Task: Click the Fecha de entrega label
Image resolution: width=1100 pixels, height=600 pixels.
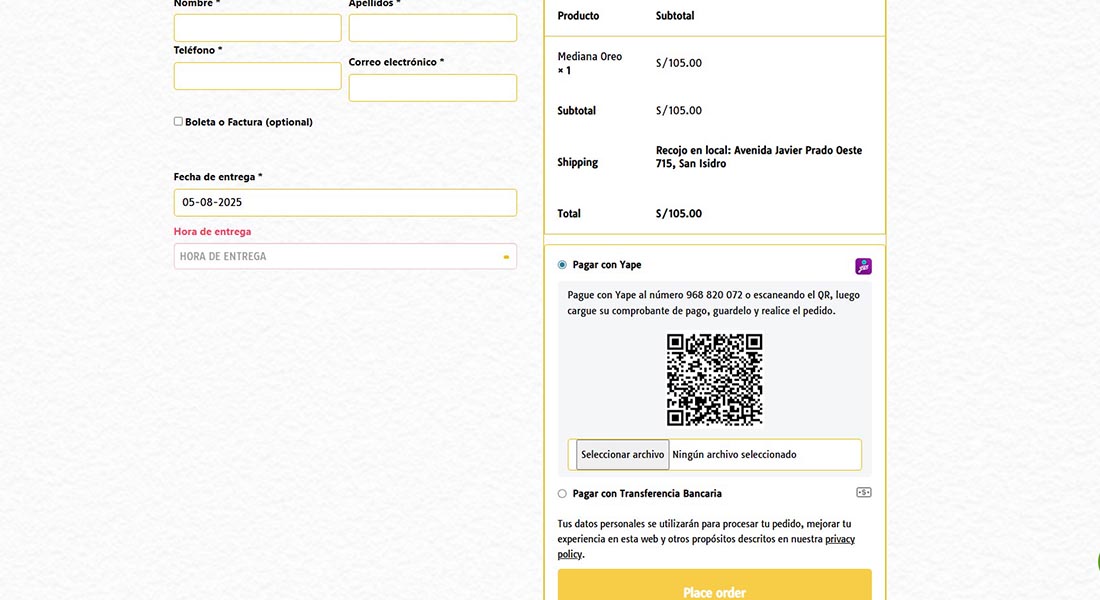Action: point(217,177)
